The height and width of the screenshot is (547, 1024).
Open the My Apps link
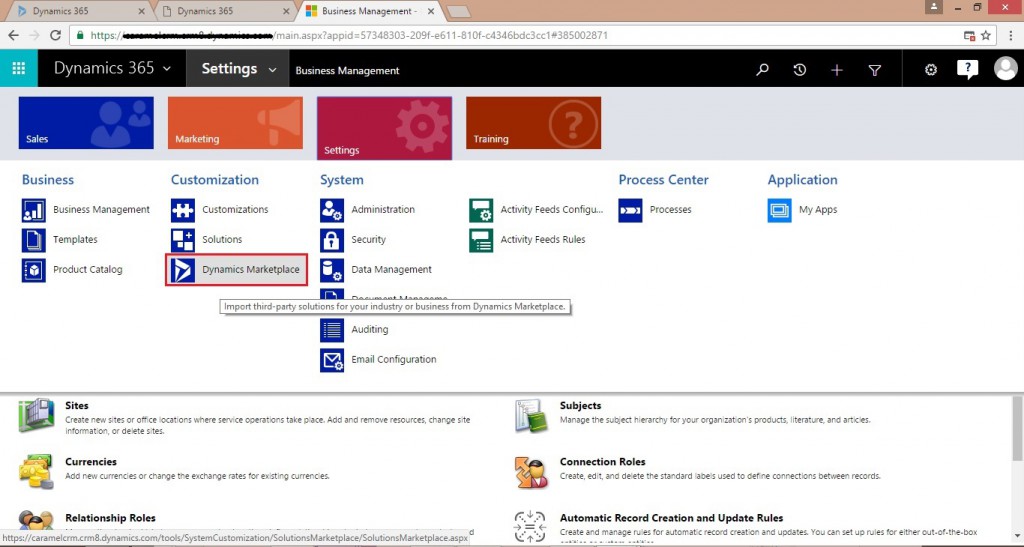click(818, 210)
